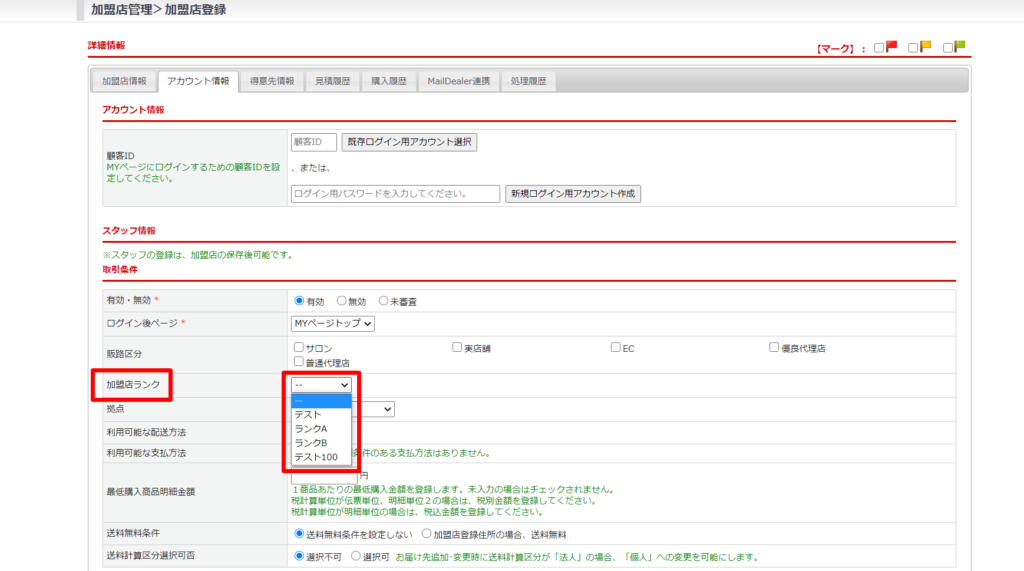Open the 見積履歴 tab

pyautogui.click(x=332, y=81)
